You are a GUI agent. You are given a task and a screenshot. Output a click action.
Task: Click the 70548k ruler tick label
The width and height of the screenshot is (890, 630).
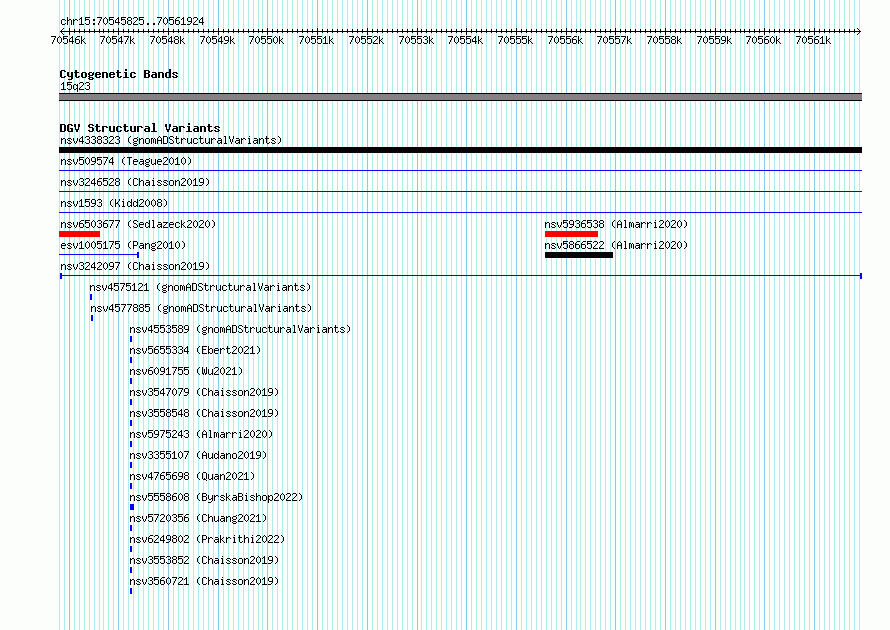point(167,40)
